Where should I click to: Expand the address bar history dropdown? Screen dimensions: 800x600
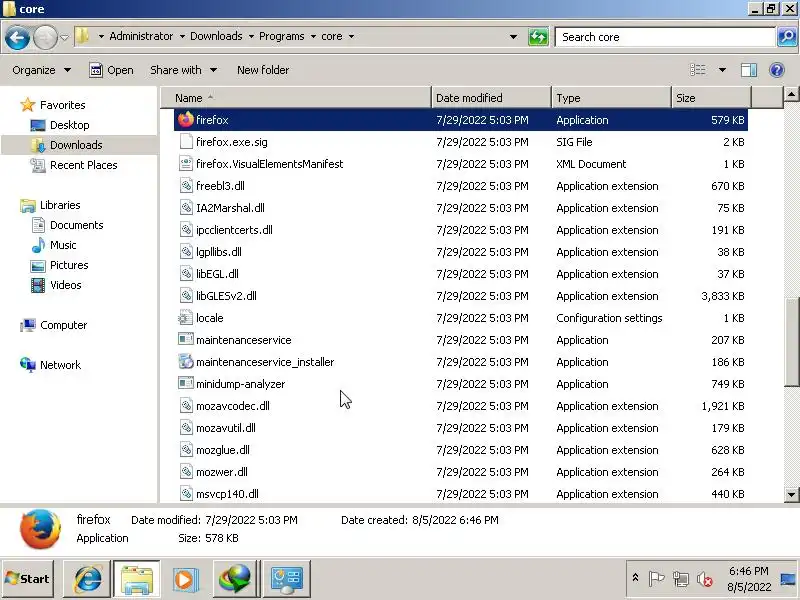[x=514, y=37]
